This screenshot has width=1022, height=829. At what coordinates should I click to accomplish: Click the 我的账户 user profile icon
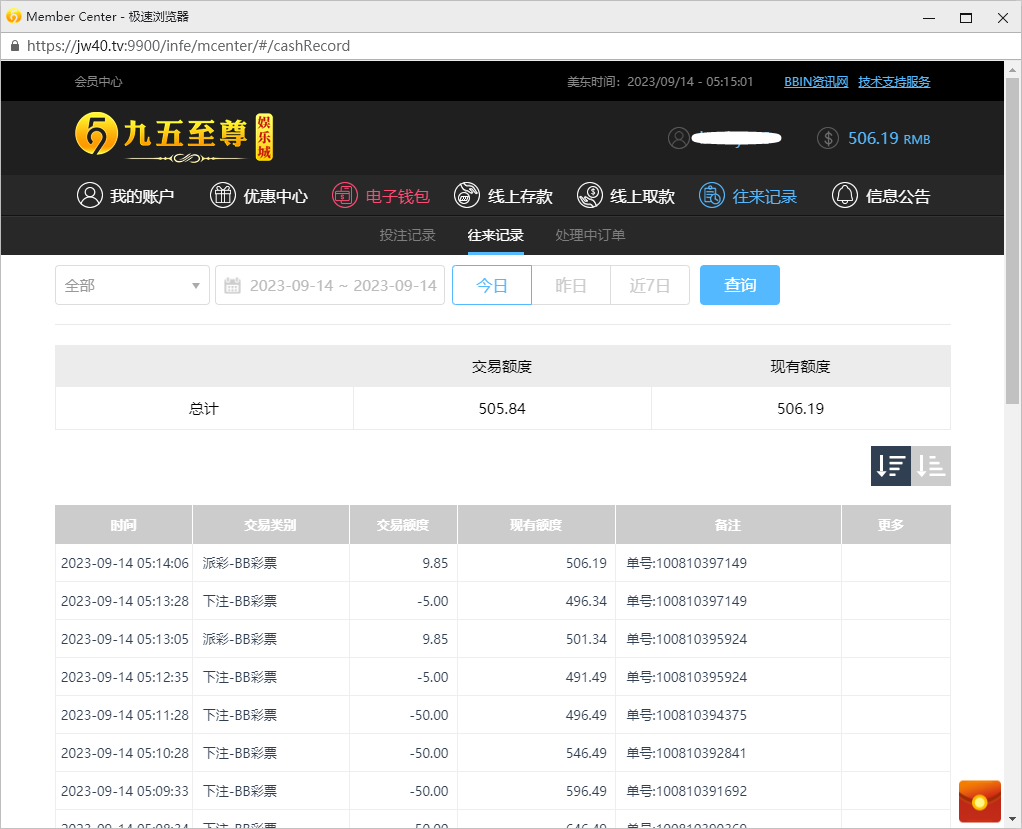[90, 196]
